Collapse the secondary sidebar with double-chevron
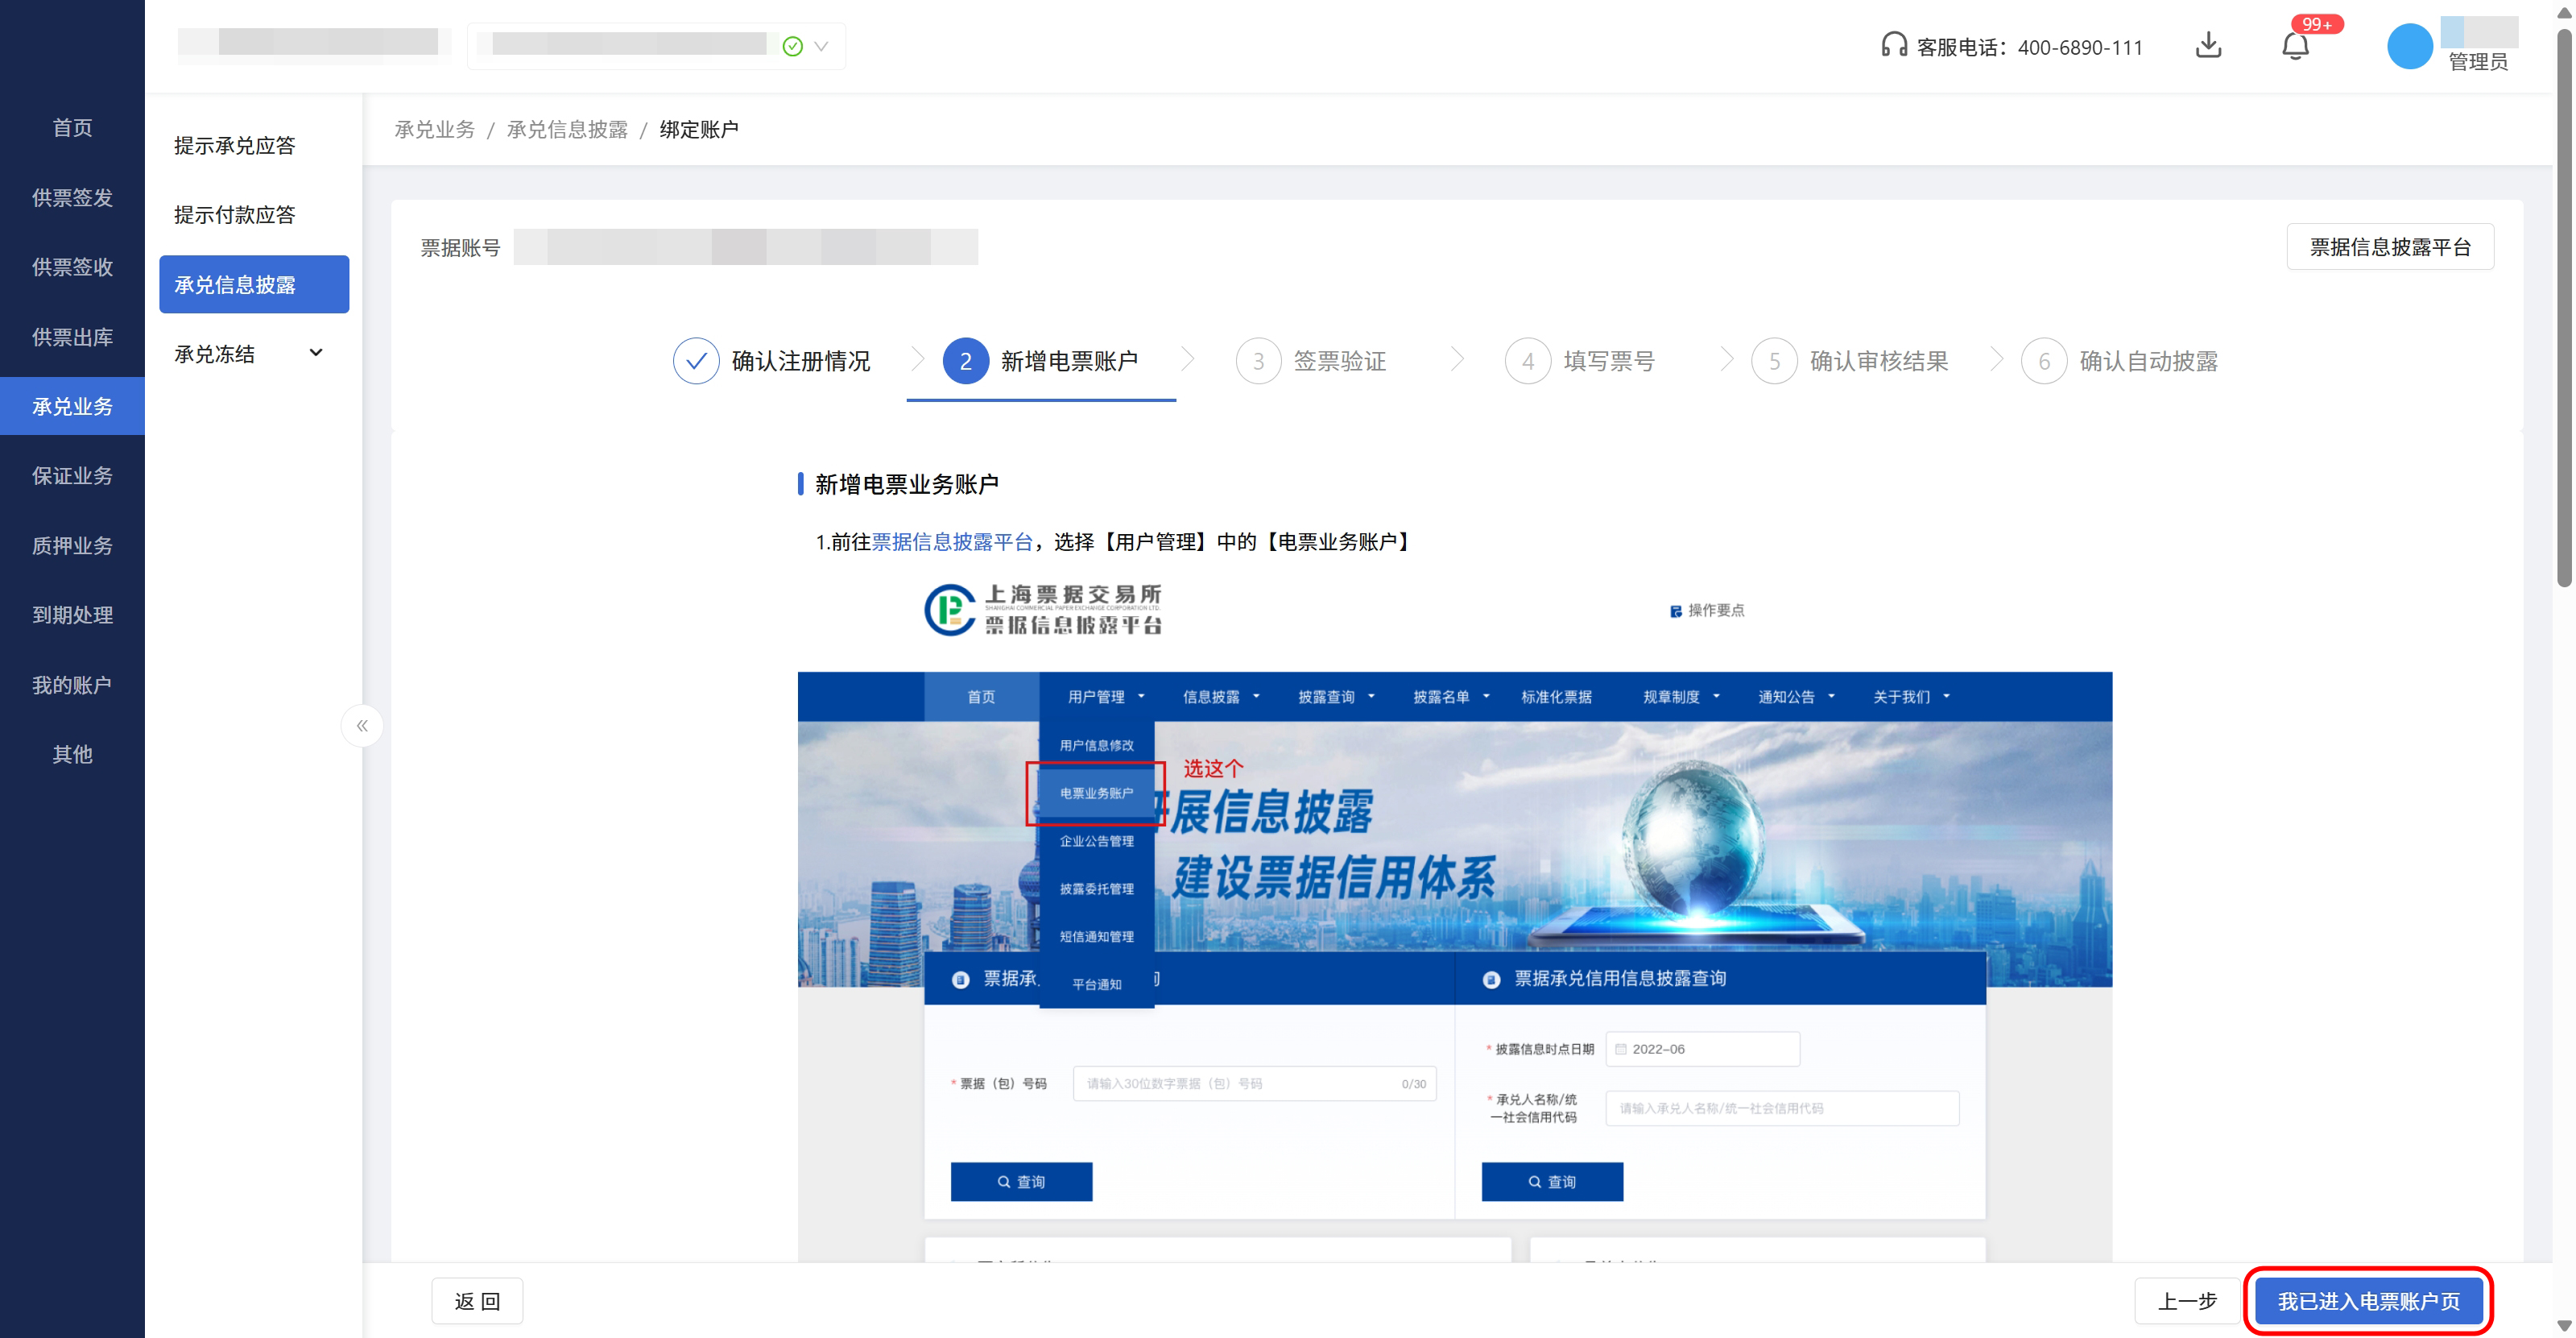Image resolution: width=2576 pixels, height=1338 pixels. click(362, 726)
